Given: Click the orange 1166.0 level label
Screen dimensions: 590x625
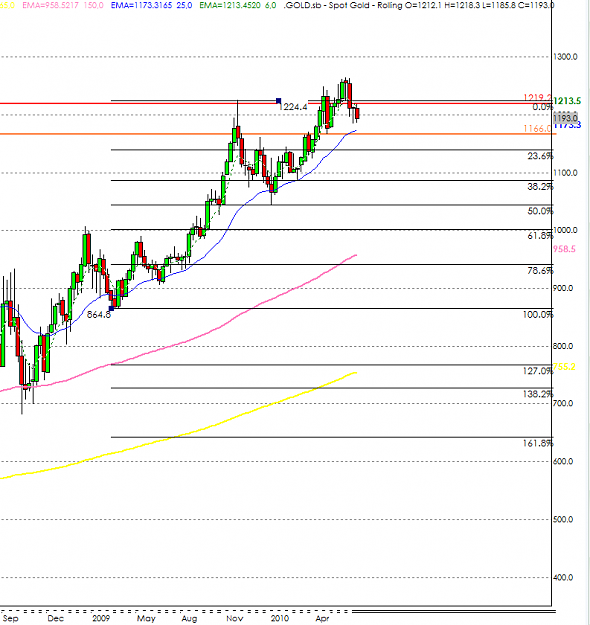Looking at the screenshot, I should point(537,128).
